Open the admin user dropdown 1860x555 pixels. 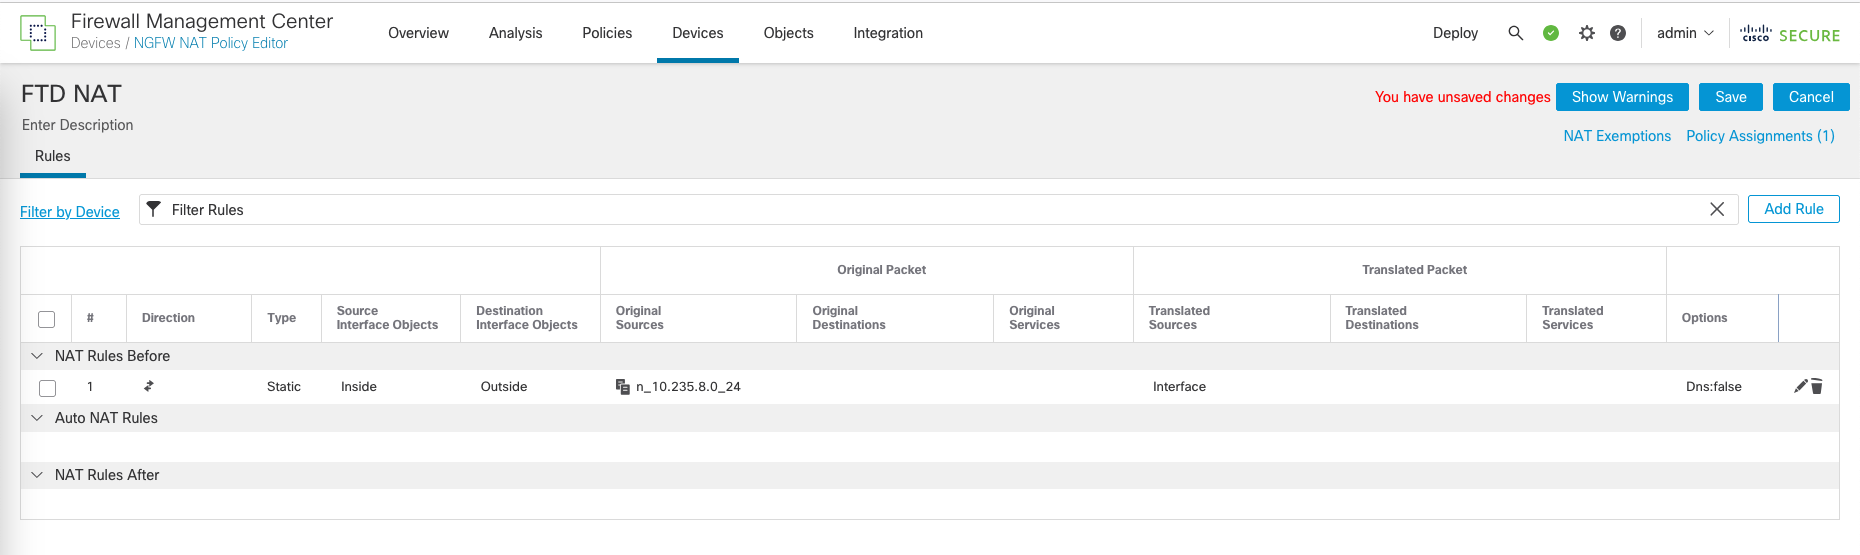[1685, 33]
